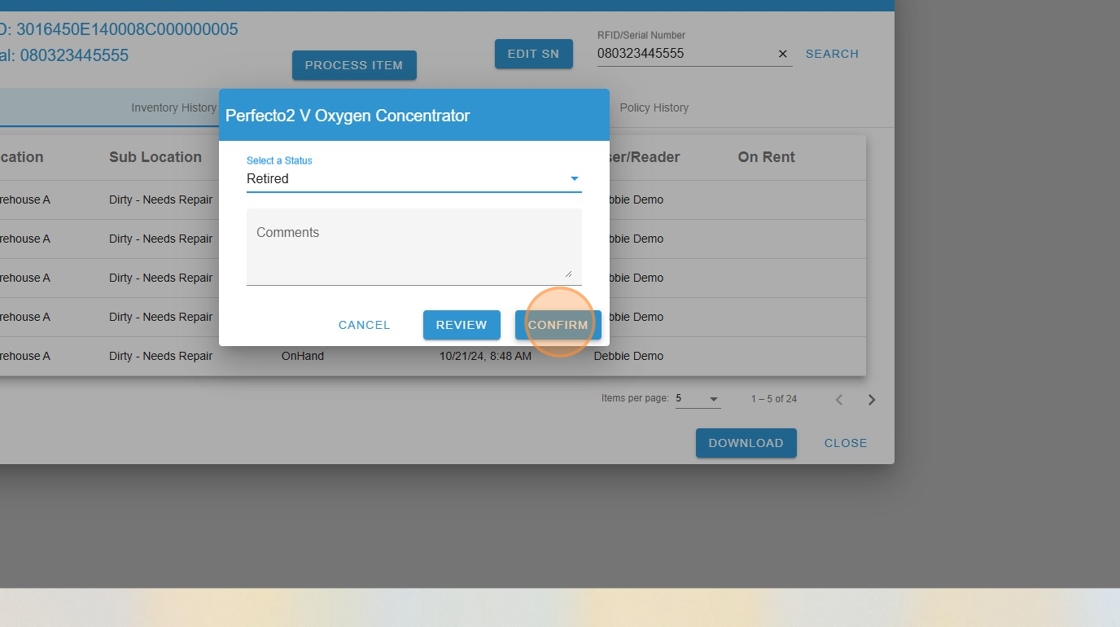Download the inventory history
This screenshot has width=1120, height=627.
pyautogui.click(x=746, y=443)
